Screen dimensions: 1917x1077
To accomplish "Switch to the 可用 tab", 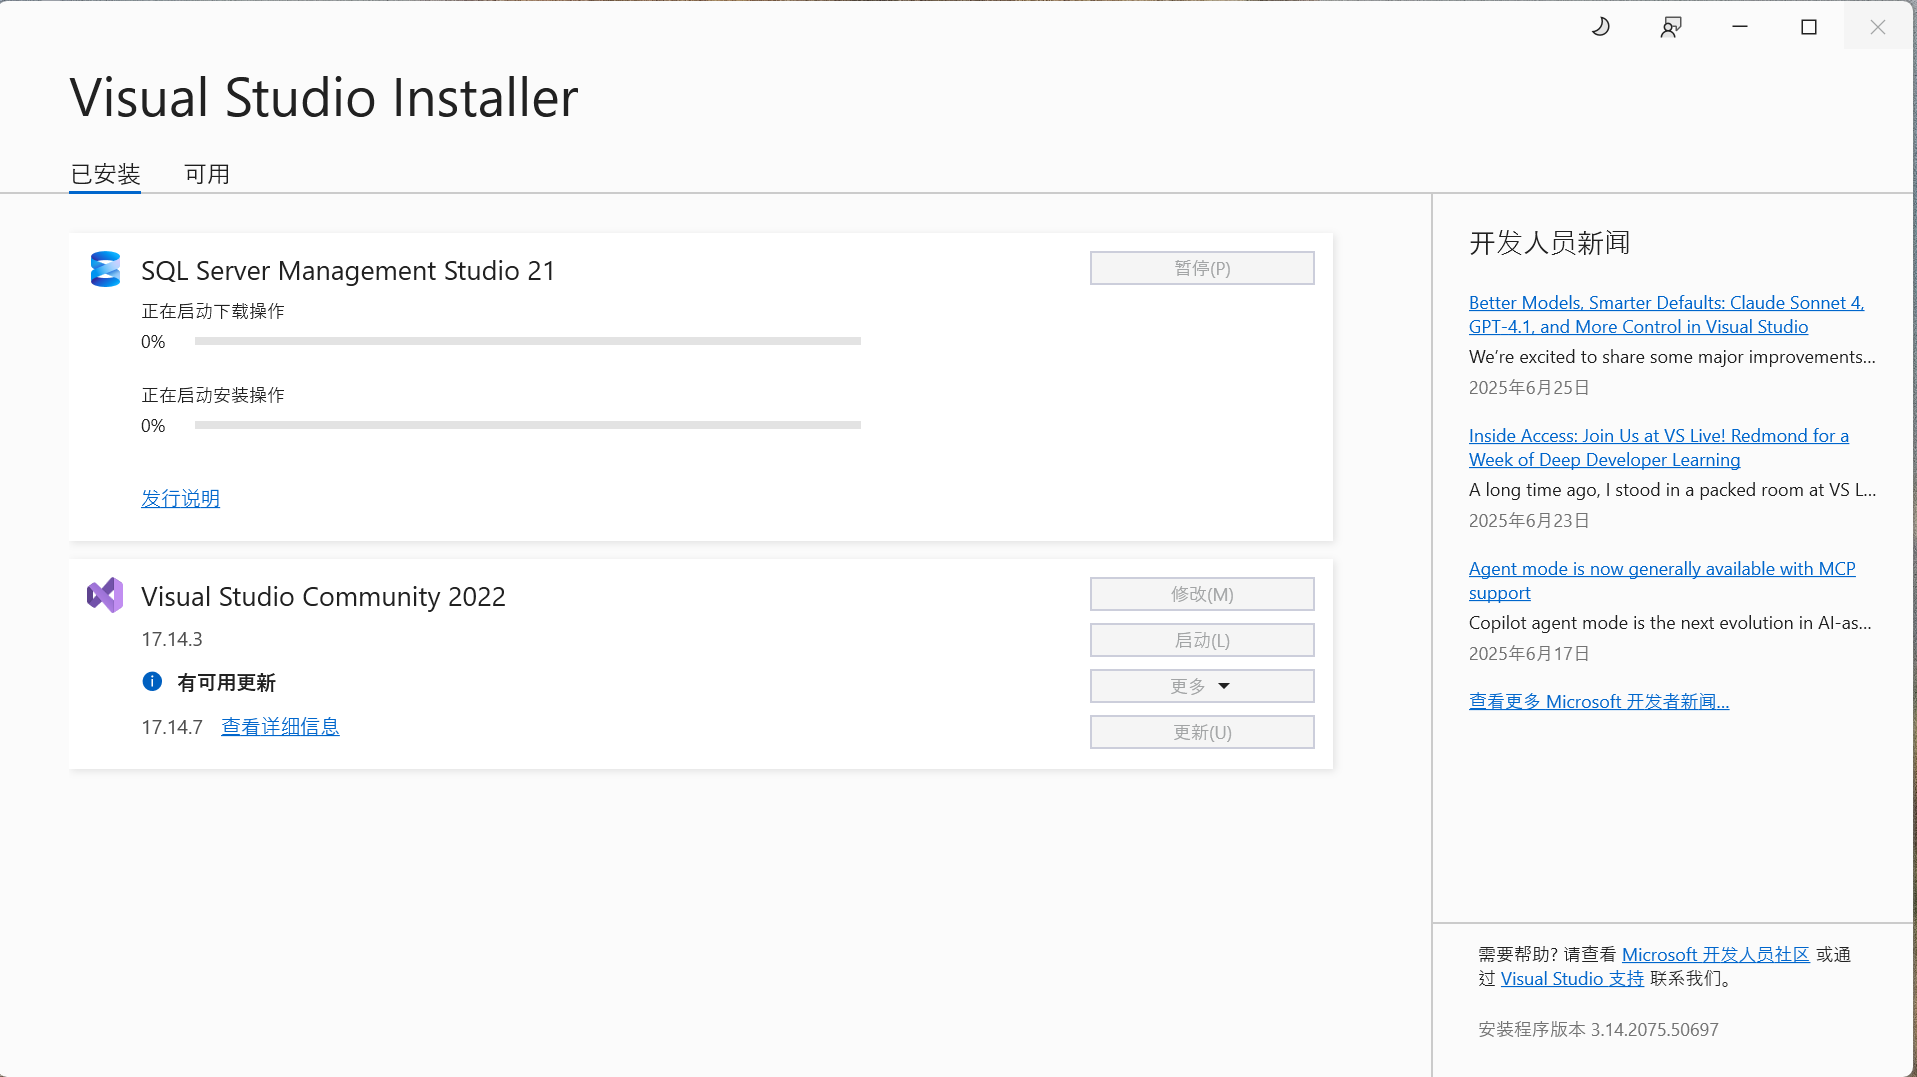I will pos(207,173).
